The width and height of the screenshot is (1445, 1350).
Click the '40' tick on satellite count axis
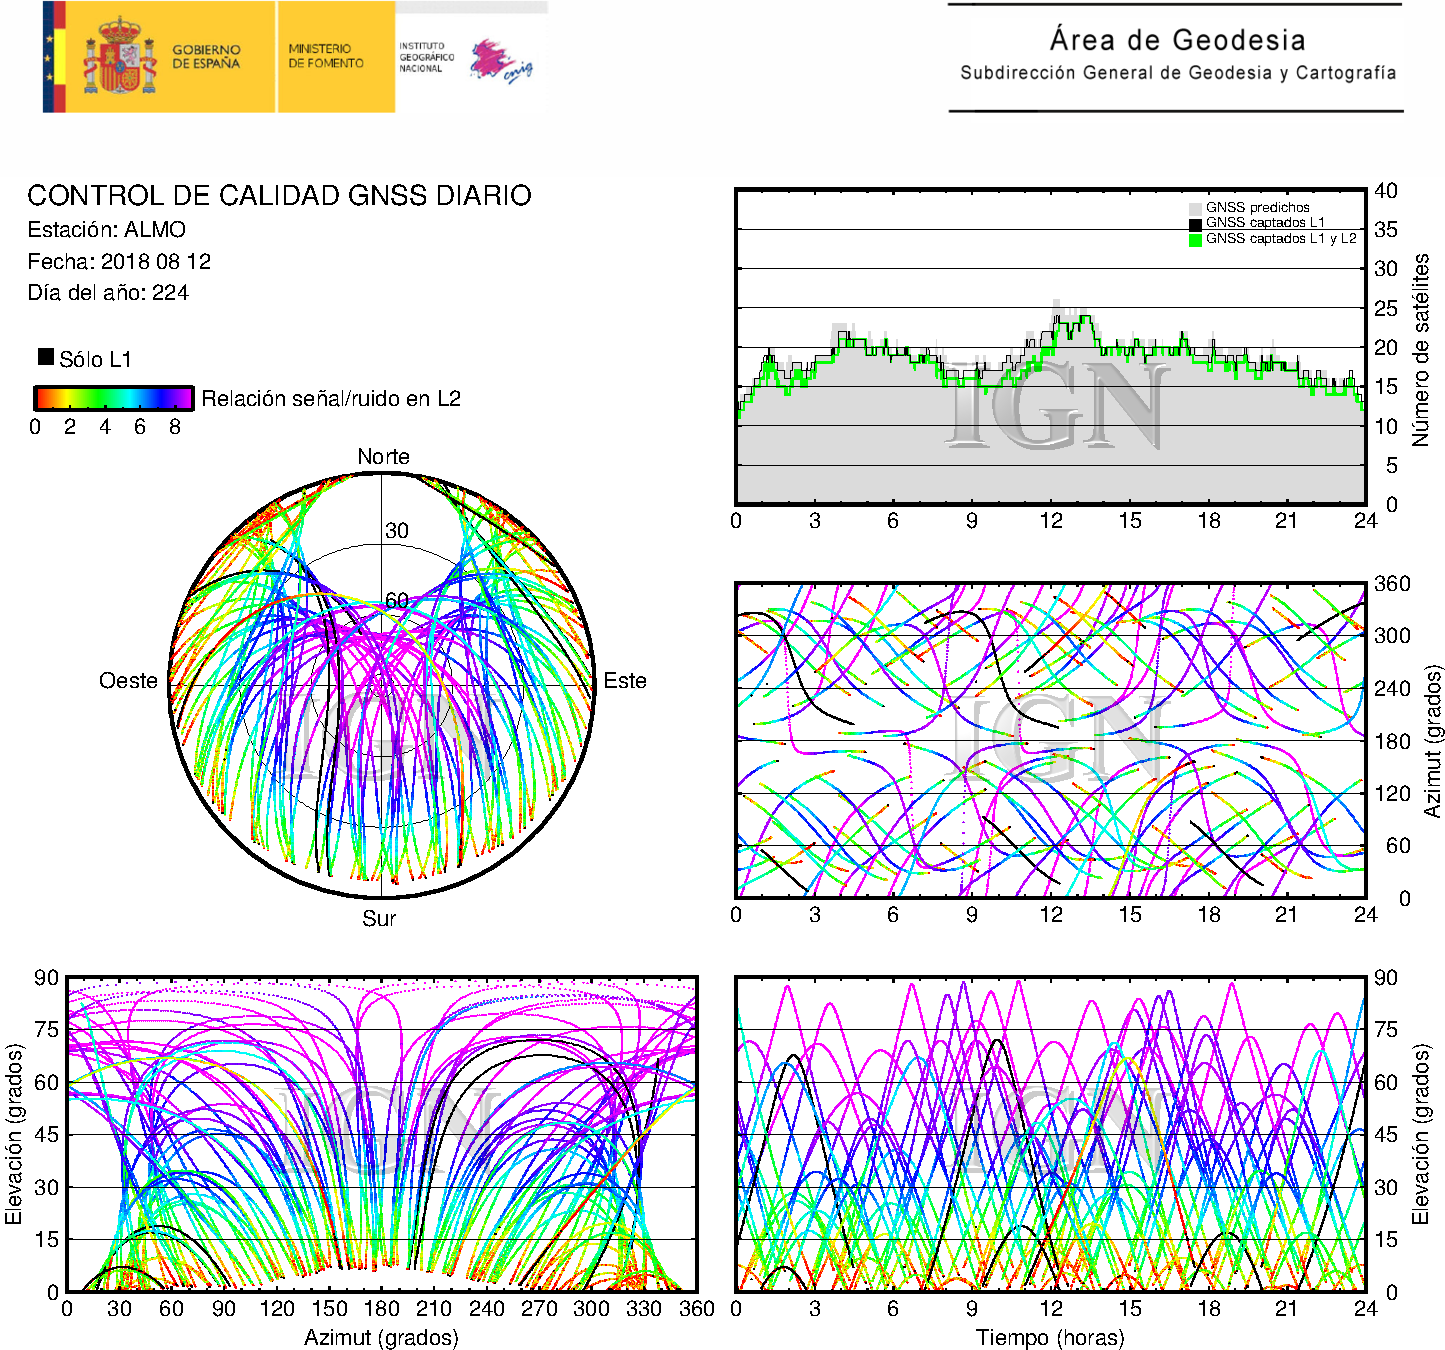click(x=1385, y=190)
